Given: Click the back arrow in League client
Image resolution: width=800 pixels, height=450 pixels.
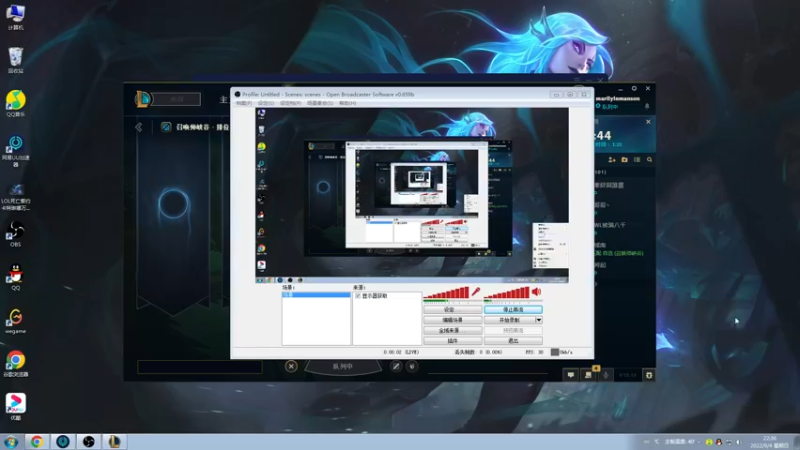Looking at the screenshot, I should click(x=139, y=127).
